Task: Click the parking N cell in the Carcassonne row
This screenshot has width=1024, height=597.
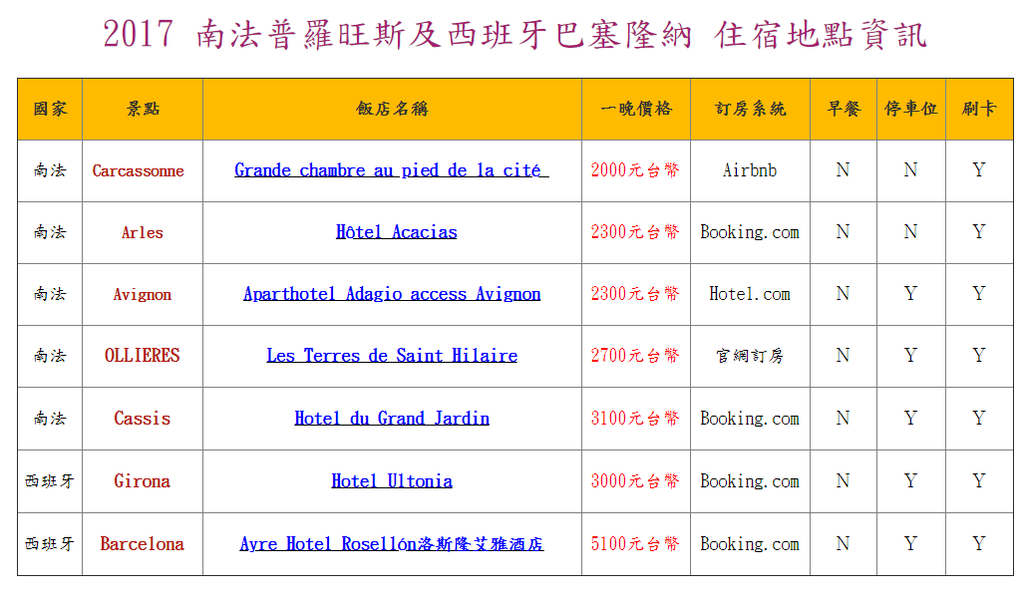Action: pyautogui.click(x=911, y=170)
